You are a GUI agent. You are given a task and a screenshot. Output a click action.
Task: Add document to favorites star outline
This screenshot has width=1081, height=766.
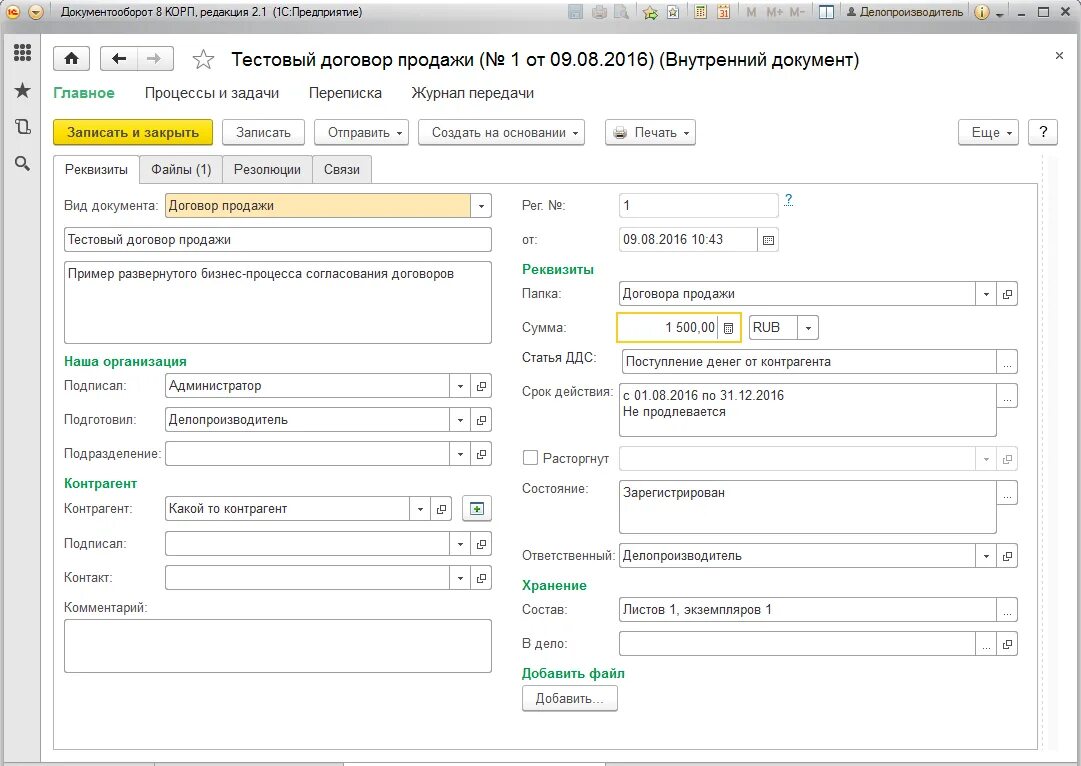(203, 60)
